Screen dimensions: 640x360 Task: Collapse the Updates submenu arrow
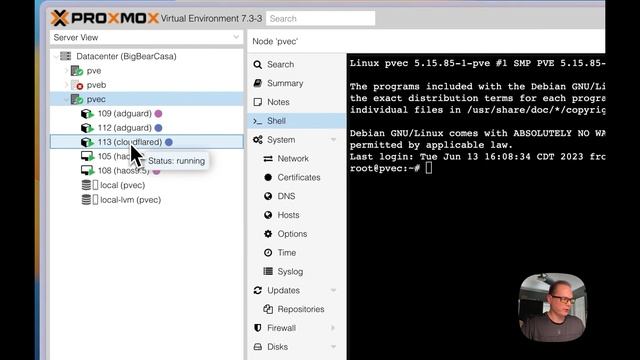[333, 290]
